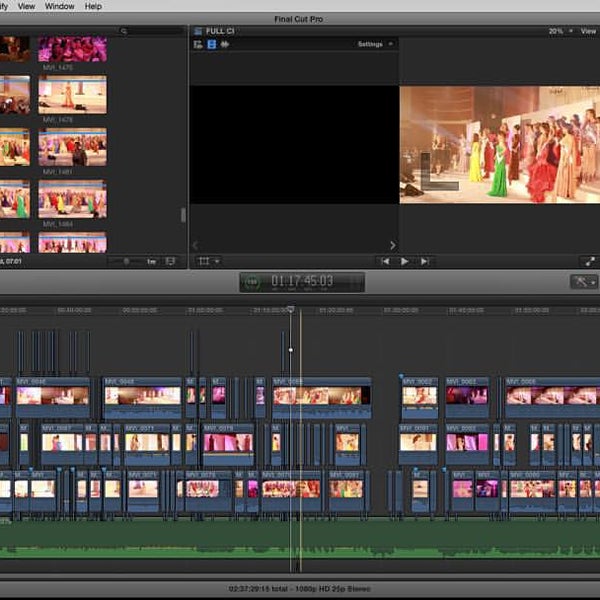
Task: Click the browser clip appearance icon
Action: 170,261
